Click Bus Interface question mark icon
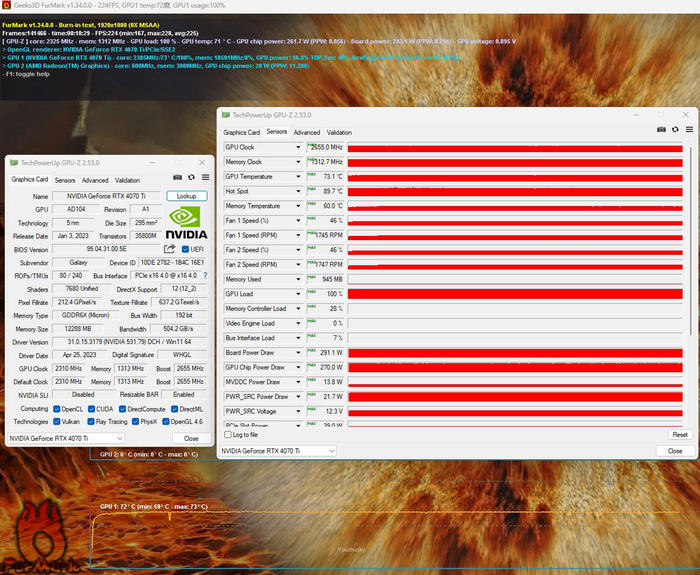 pyautogui.click(x=205, y=275)
